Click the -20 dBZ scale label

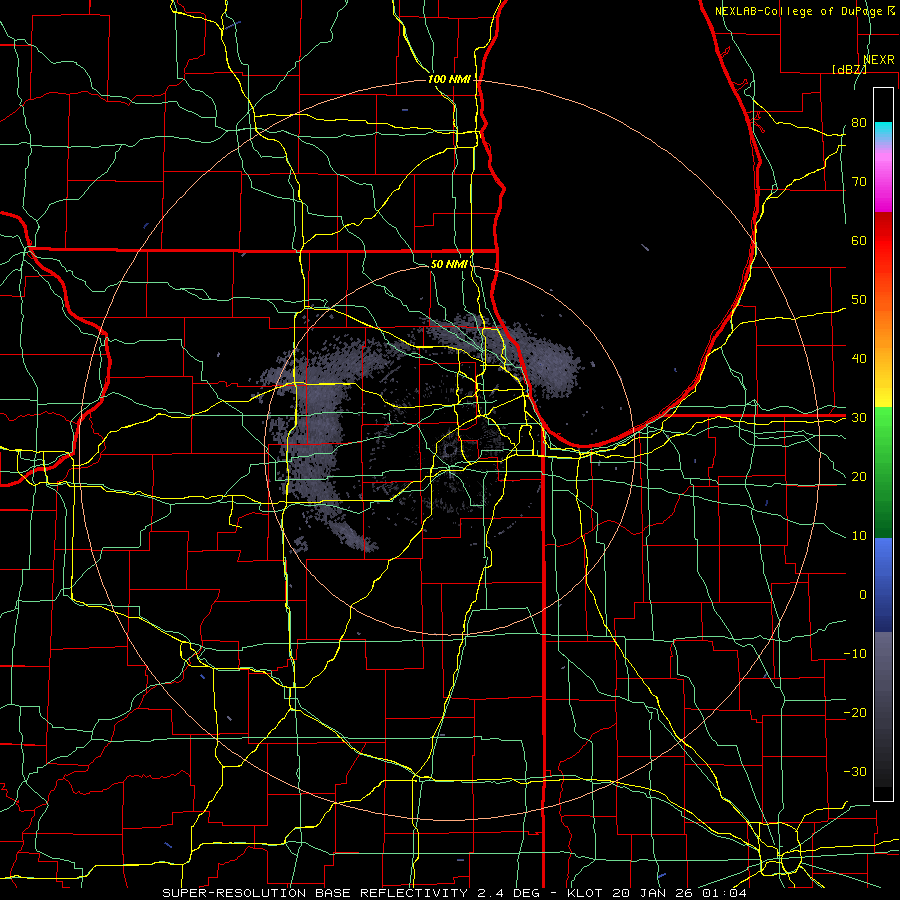pos(855,713)
